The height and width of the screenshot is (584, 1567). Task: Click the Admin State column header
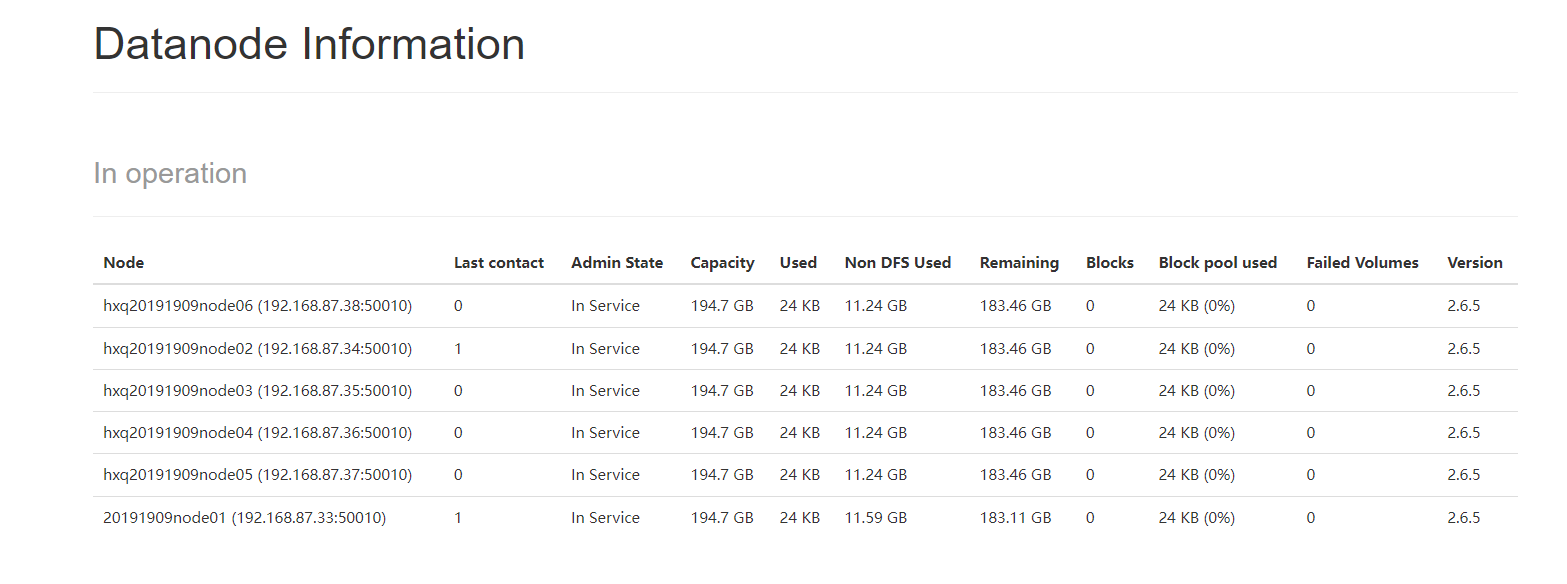[x=617, y=263]
